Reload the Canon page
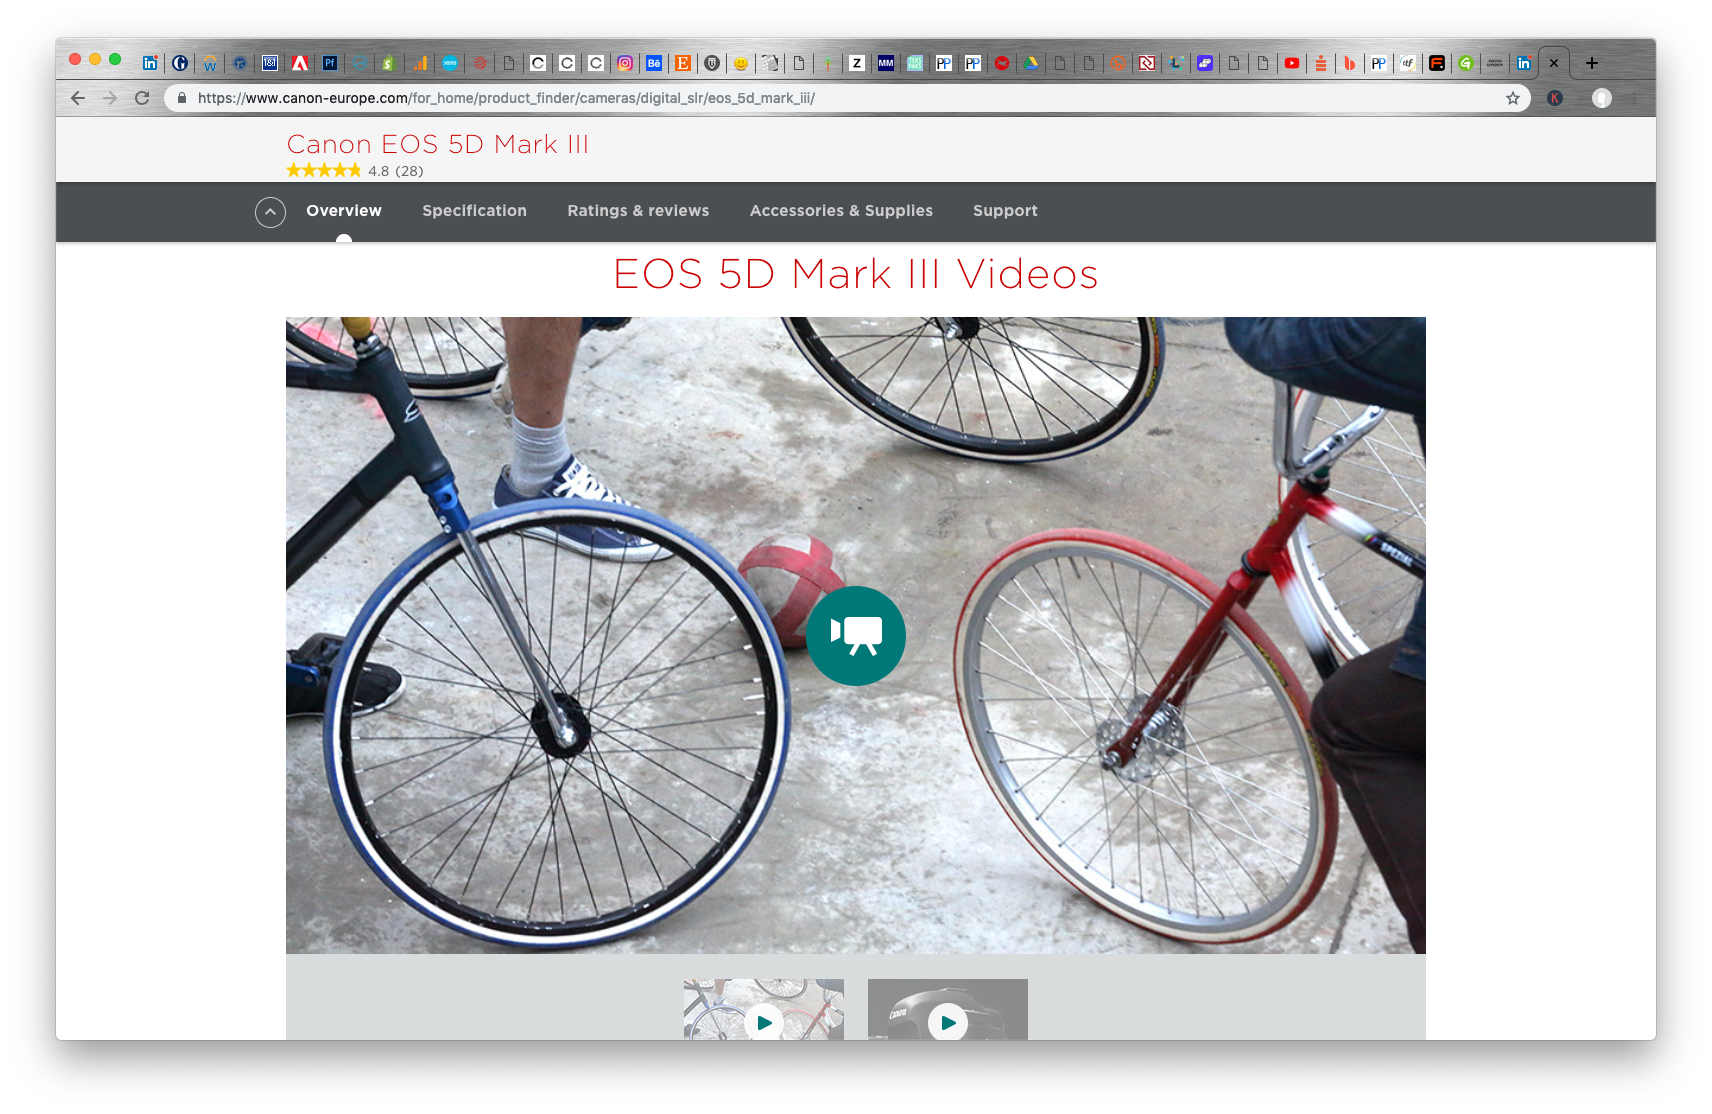 click(x=142, y=98)
